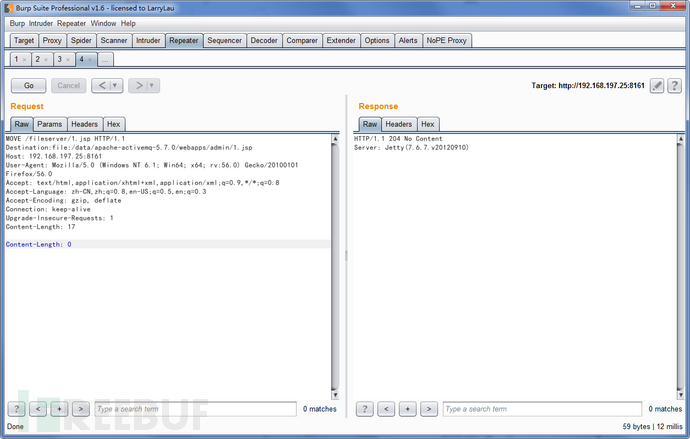Click the request pane vertical scrollbar
Screen dimensions: 690x439
[335, 267]
